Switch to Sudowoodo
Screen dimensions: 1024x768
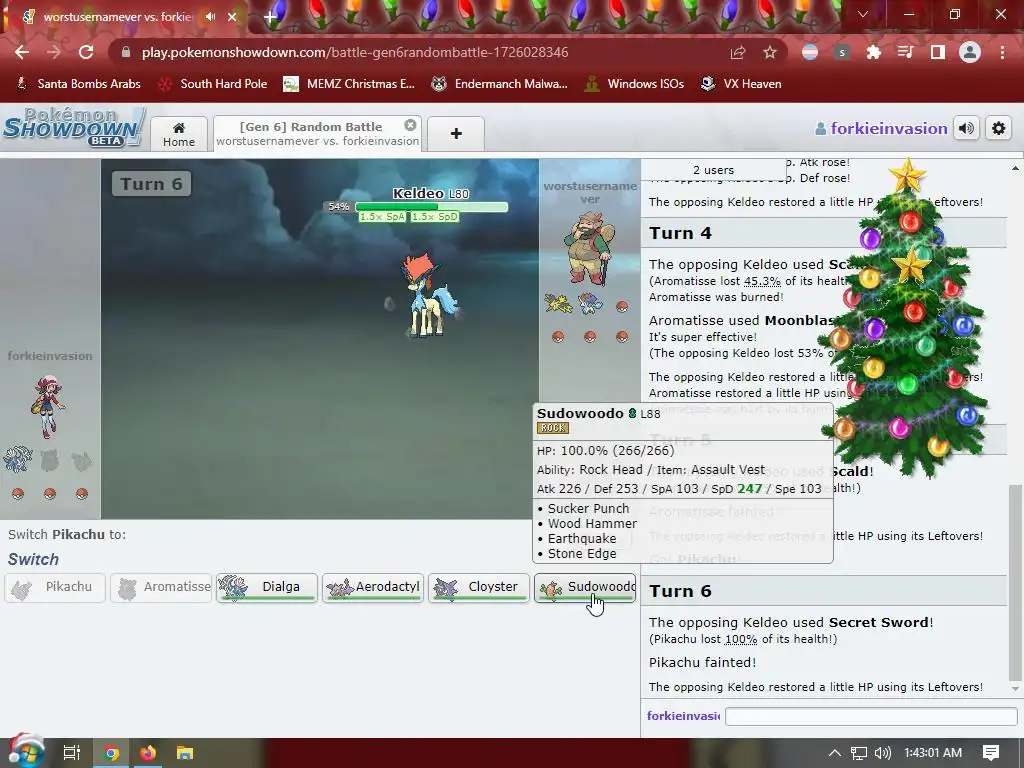584,587
